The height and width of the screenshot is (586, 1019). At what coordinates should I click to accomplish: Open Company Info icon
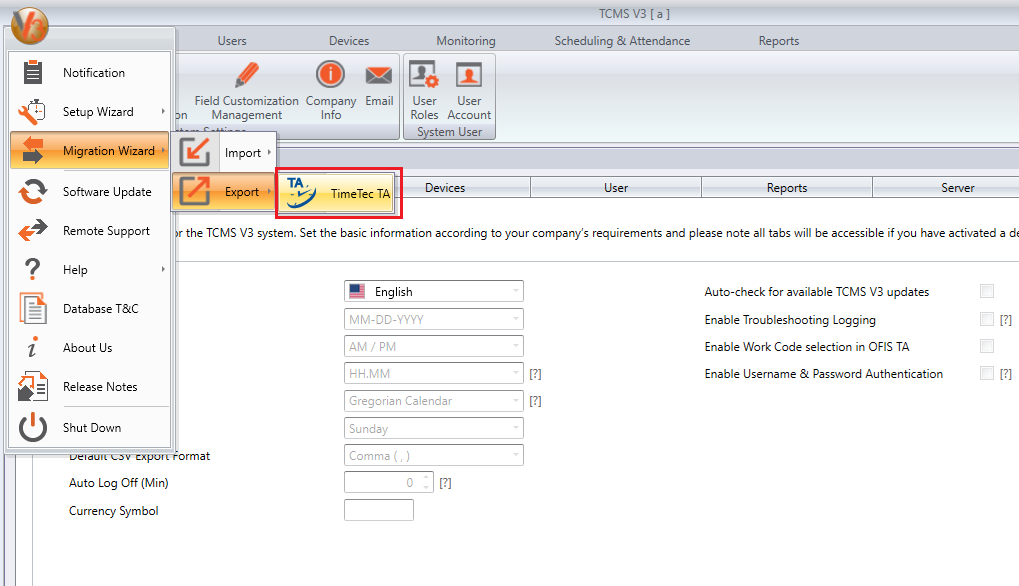pos(330,74)
